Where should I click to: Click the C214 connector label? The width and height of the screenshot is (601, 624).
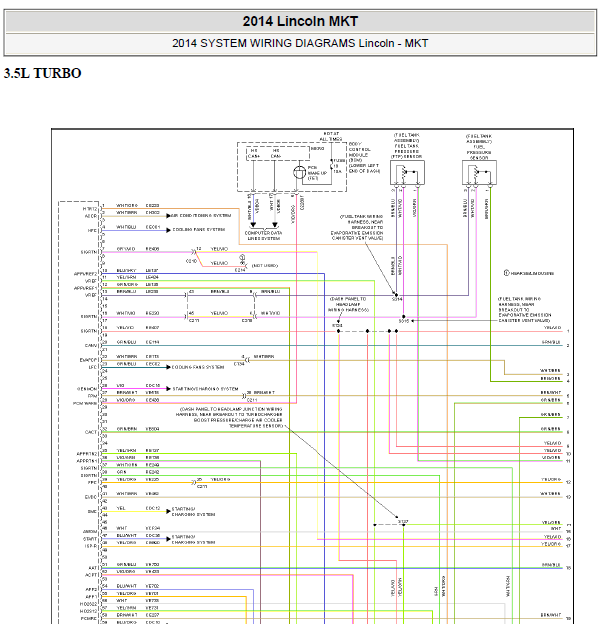[240, 270]
